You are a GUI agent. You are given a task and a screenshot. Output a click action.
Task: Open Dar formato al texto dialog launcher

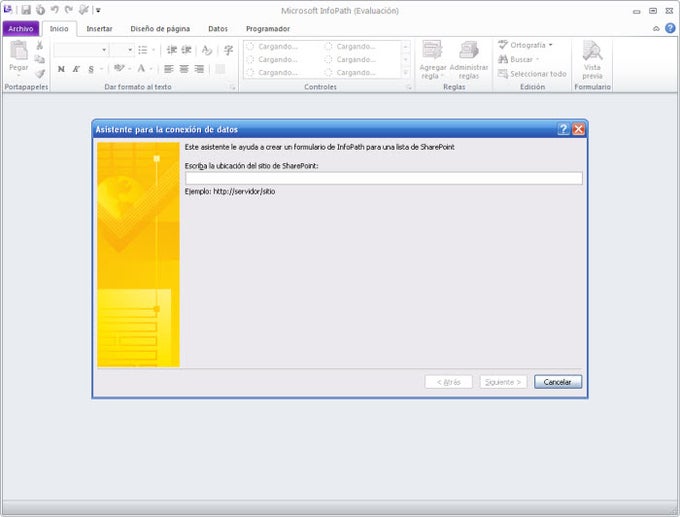click(x=232, y=88)
